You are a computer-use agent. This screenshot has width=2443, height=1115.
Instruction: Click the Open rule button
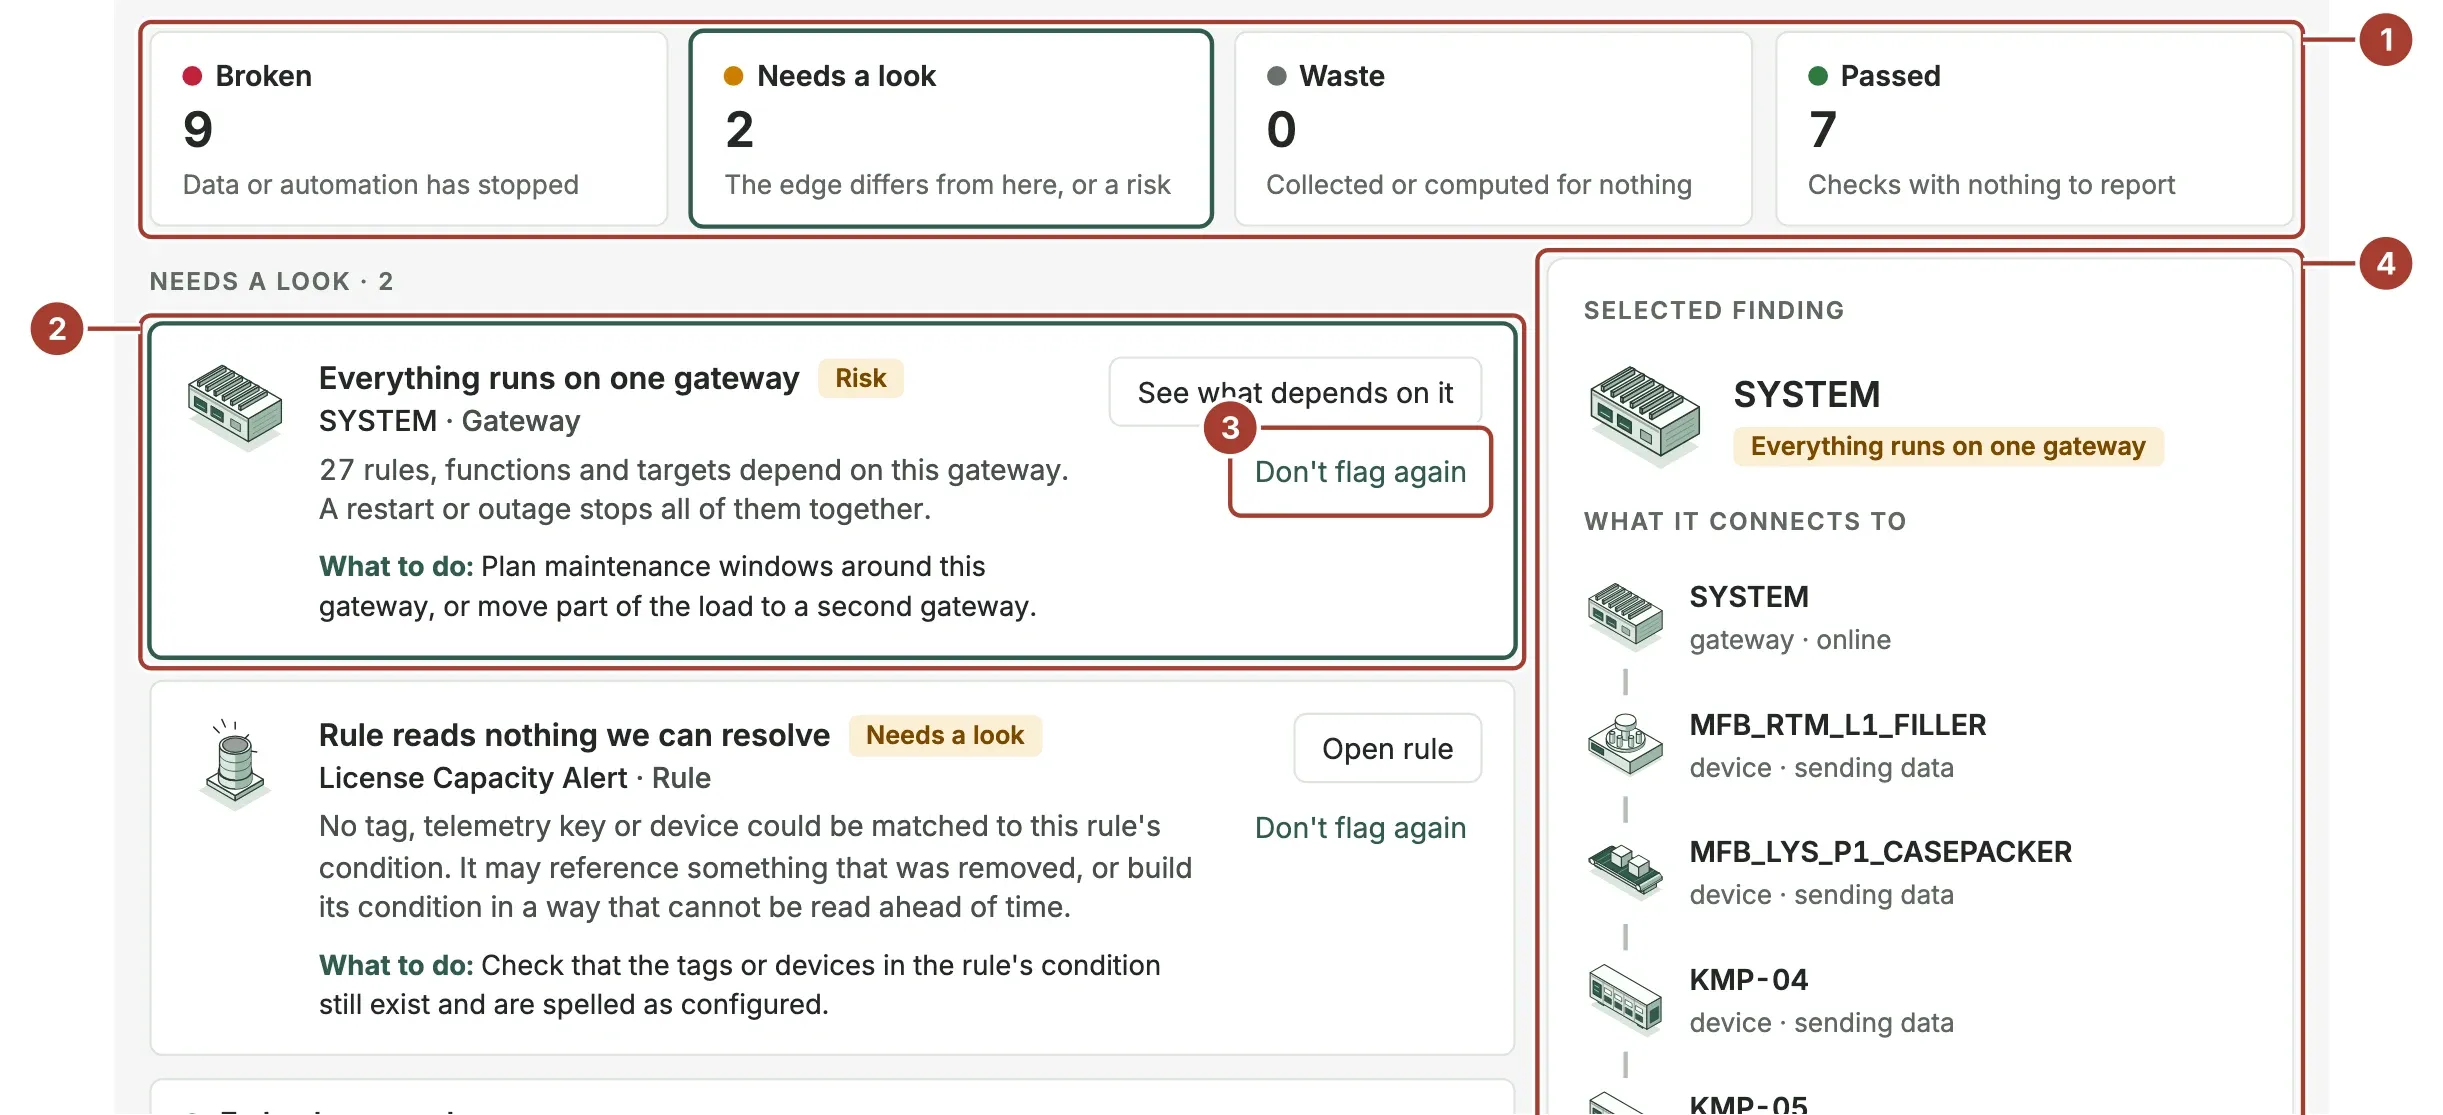pos(1387,748)
